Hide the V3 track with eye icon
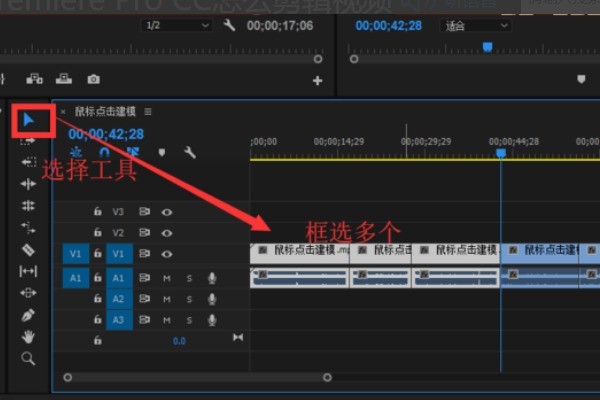 167,212
